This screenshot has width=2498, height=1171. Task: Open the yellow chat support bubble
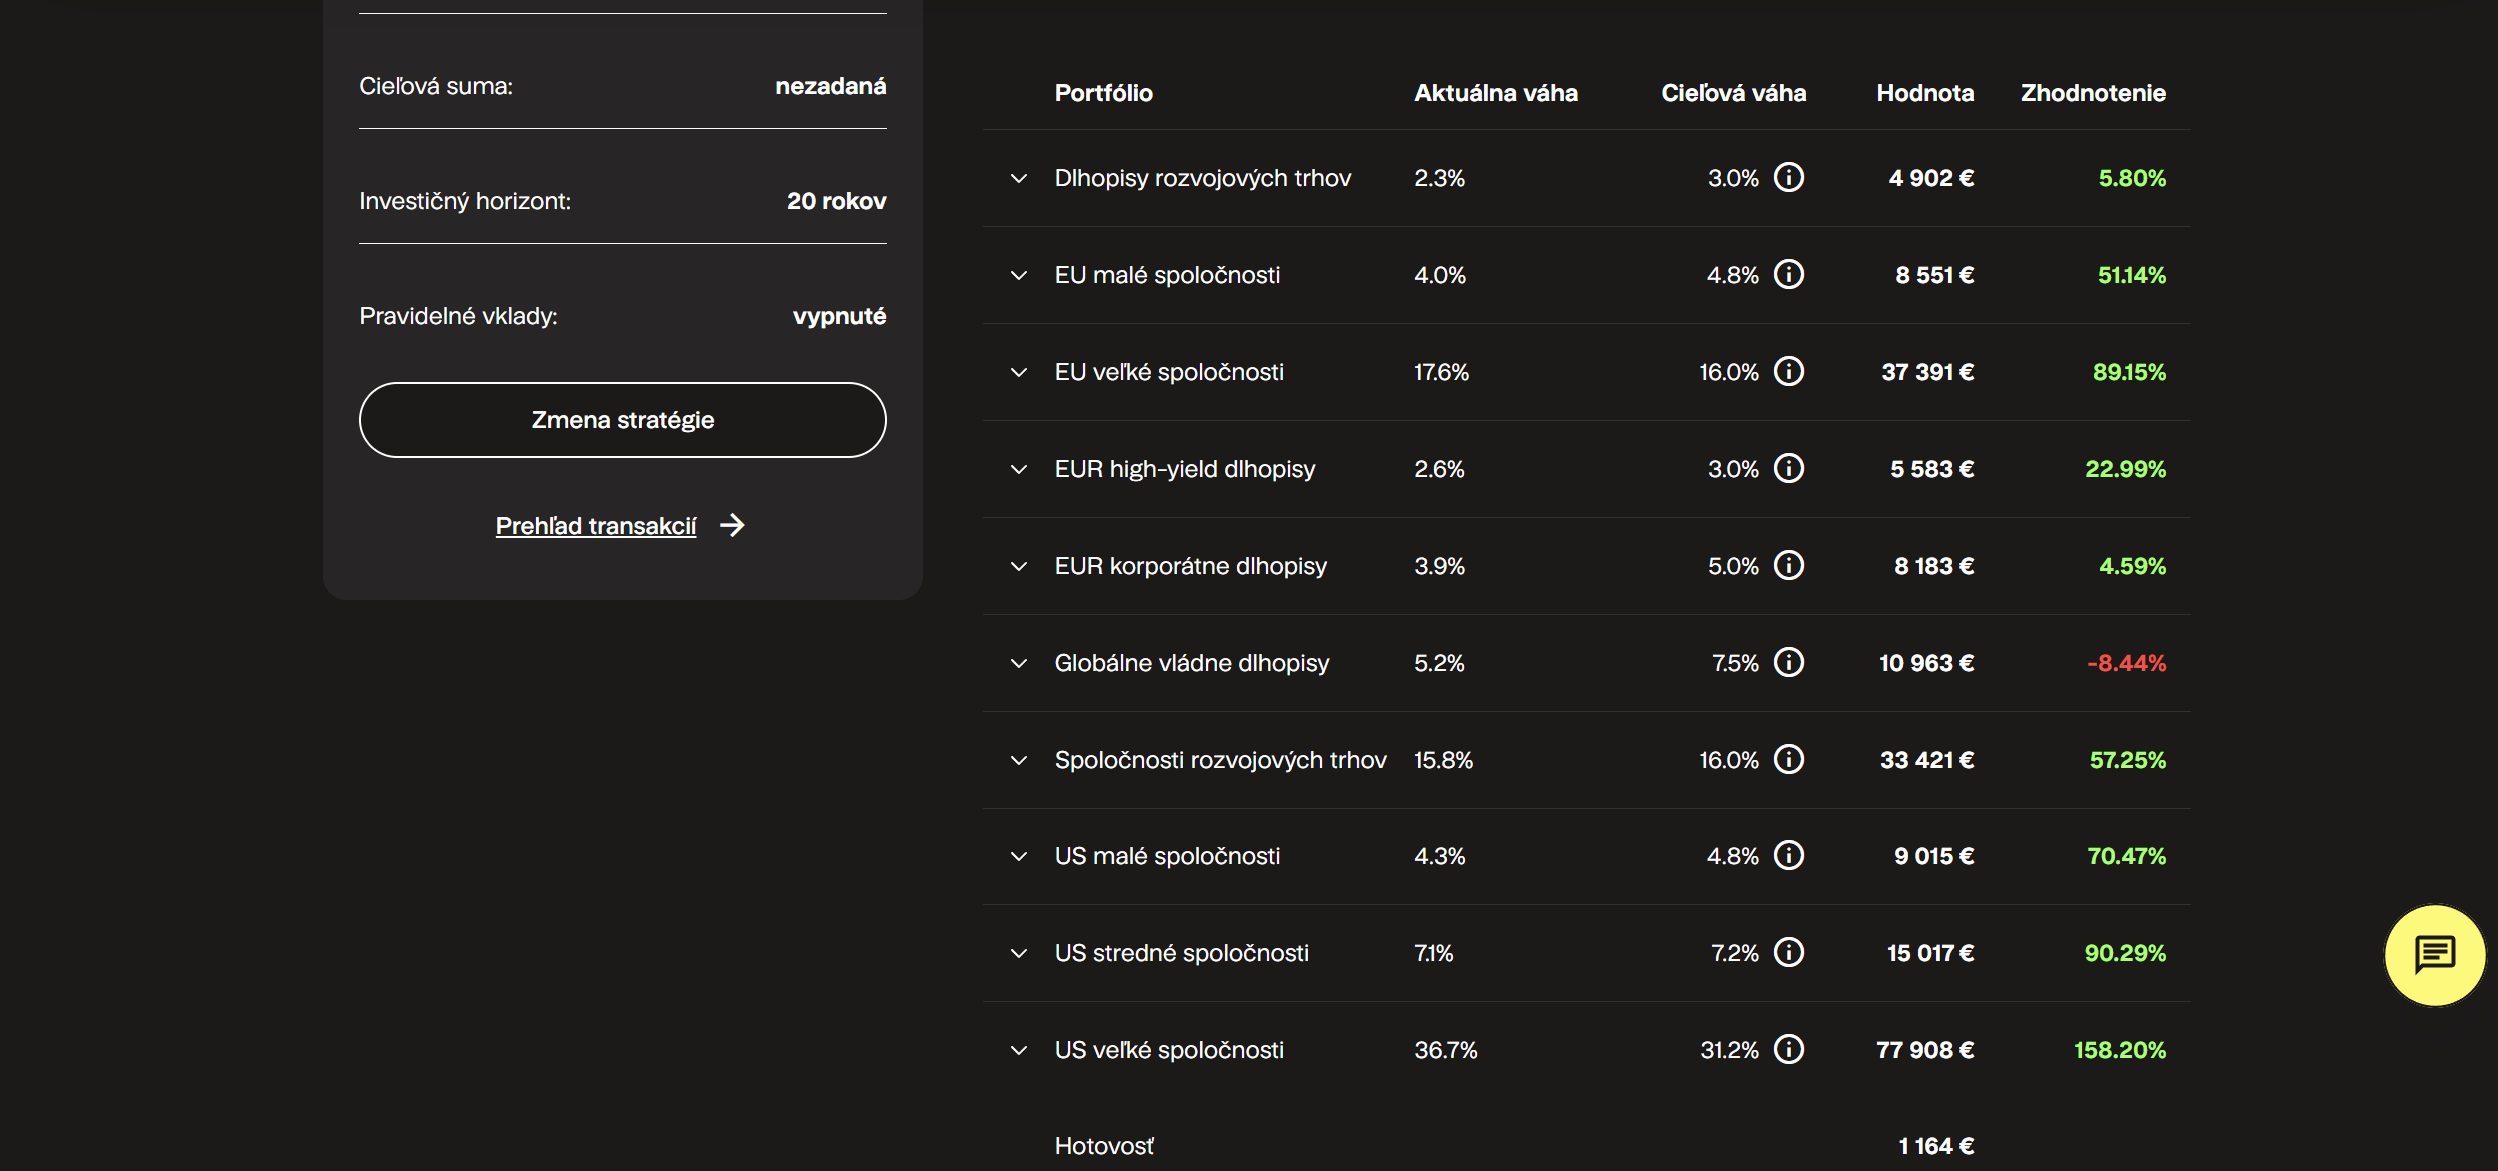click(2434, 954)
